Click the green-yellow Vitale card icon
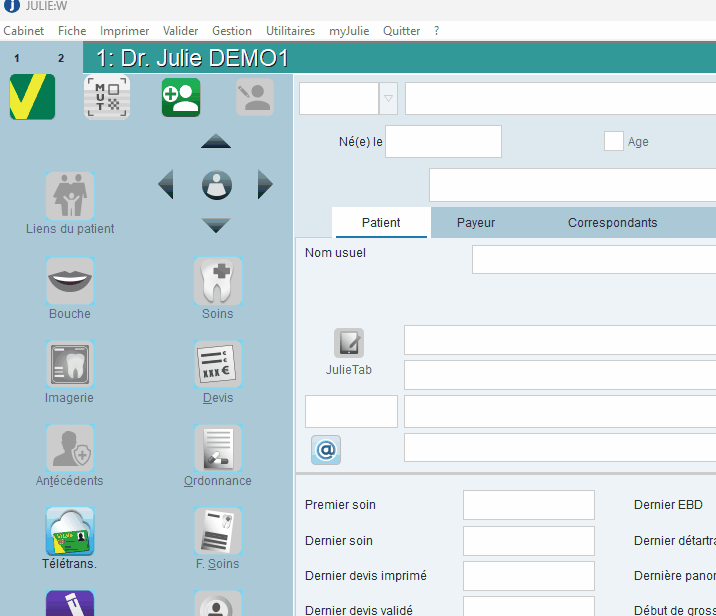Screen dimensions: 716x616 coord(32,97)
